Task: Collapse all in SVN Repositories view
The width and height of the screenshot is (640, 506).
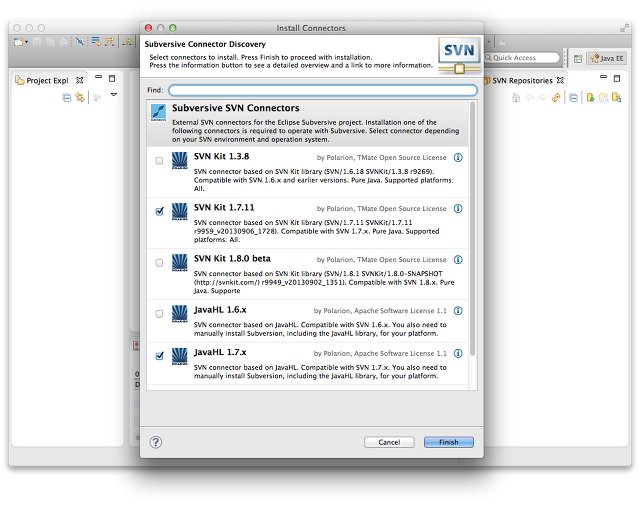Action: coord(573,98)
